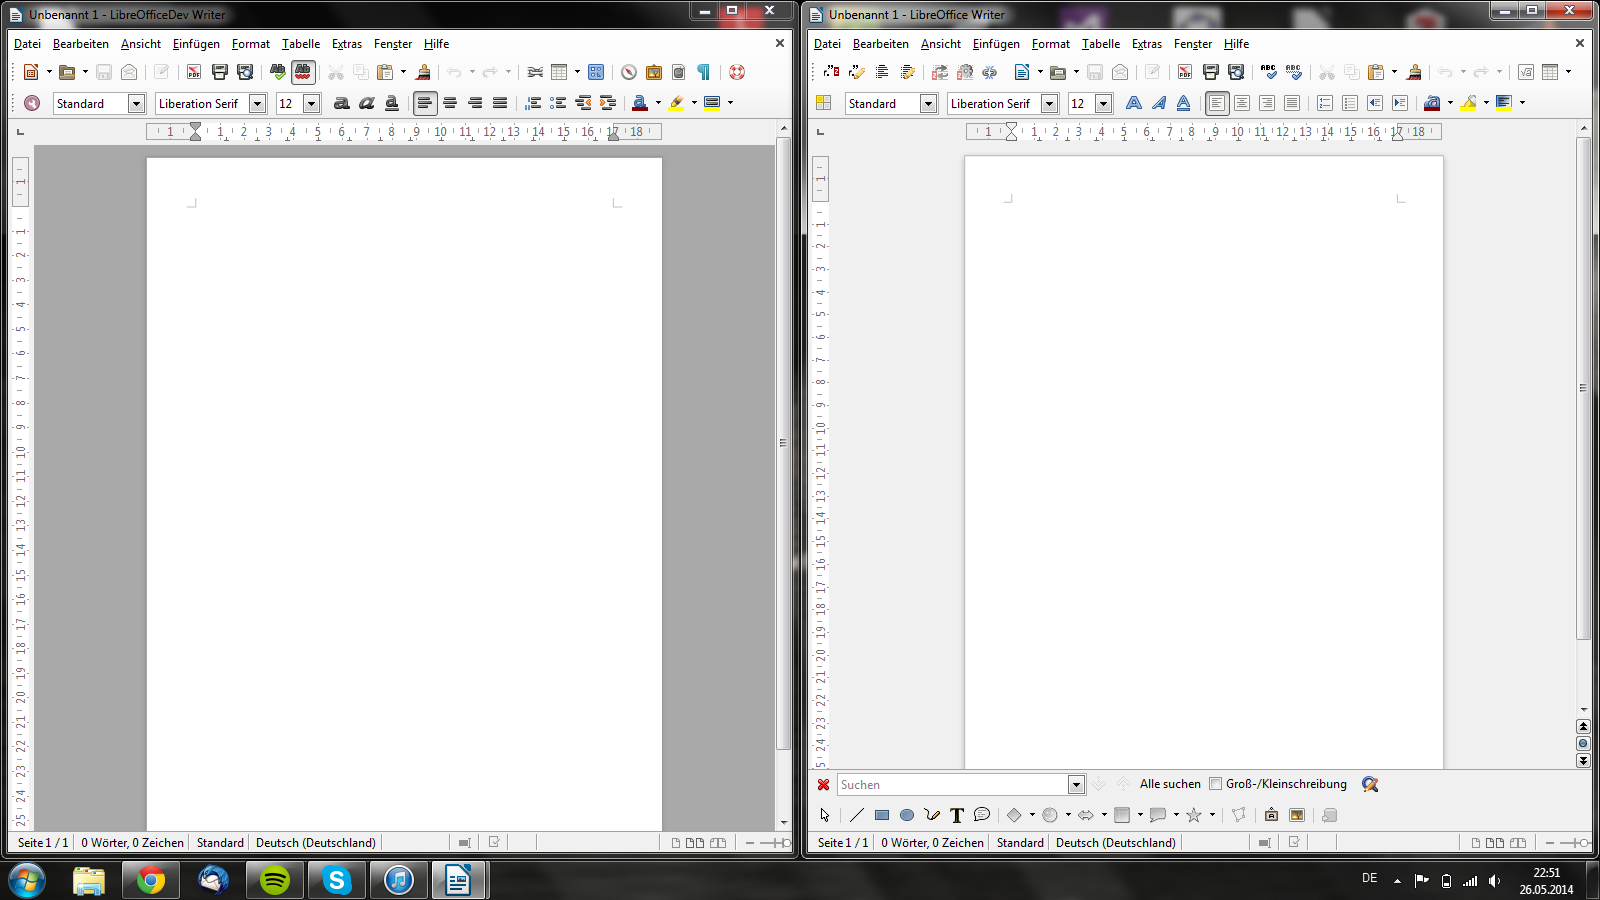Open the paragraph style dropdown in right window
Viewport: 1600px width, 900px height.
pos(928,104)
